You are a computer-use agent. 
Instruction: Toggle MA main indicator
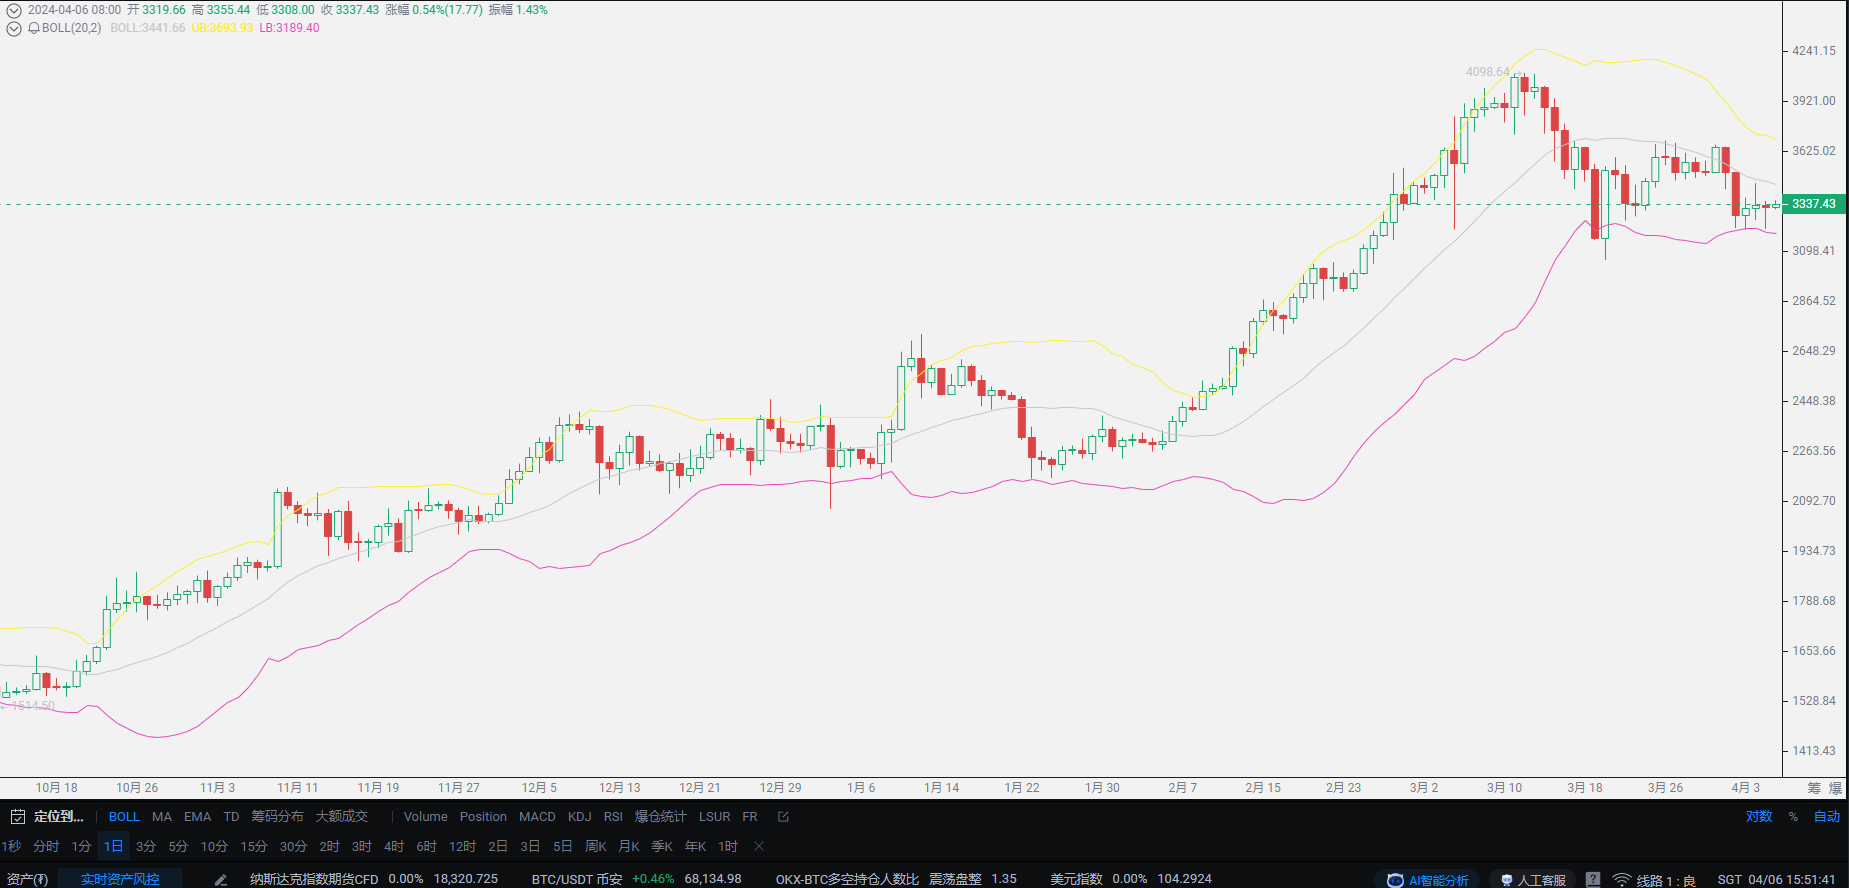point(162,817)
